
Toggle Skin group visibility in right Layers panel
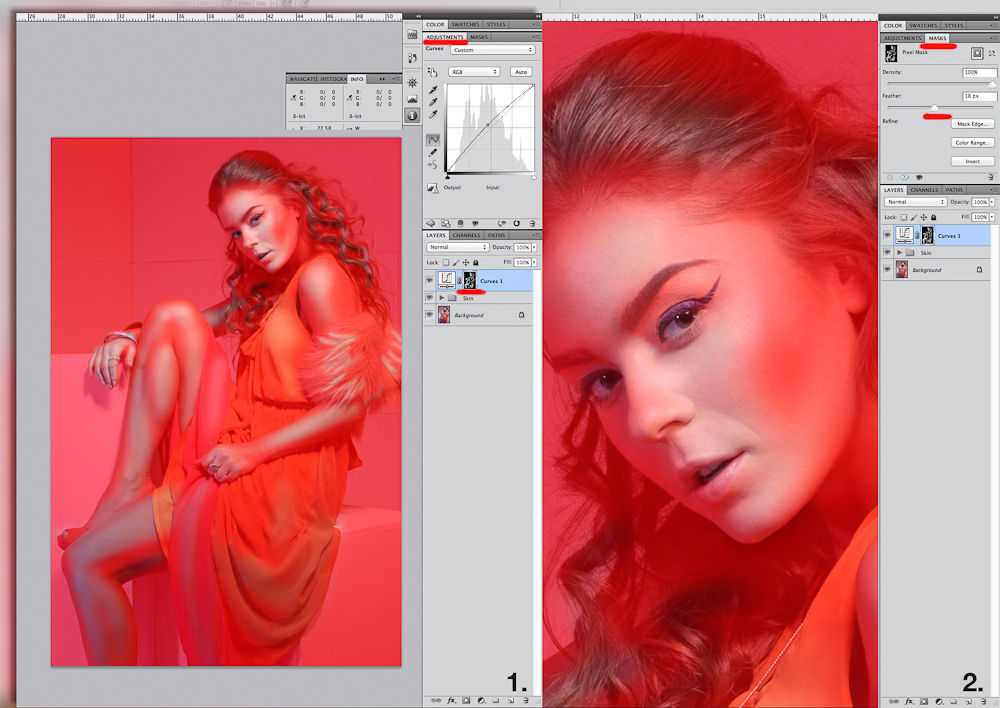pos(887,253)
